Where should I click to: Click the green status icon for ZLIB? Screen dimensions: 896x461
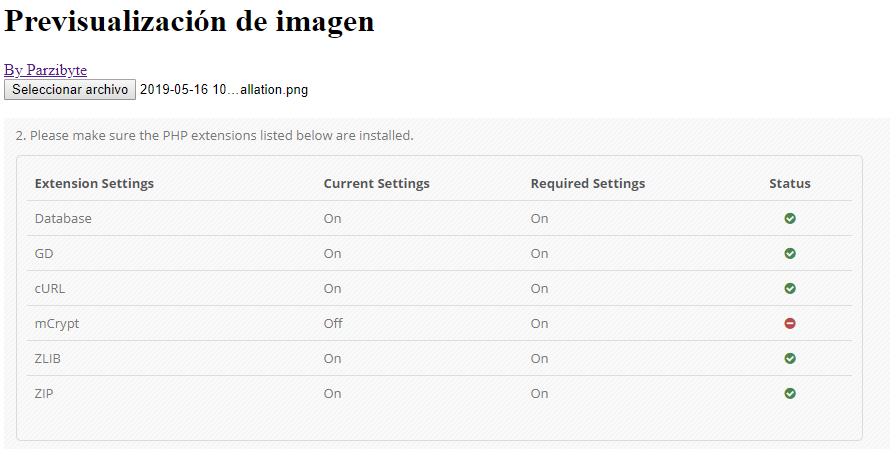790,358
